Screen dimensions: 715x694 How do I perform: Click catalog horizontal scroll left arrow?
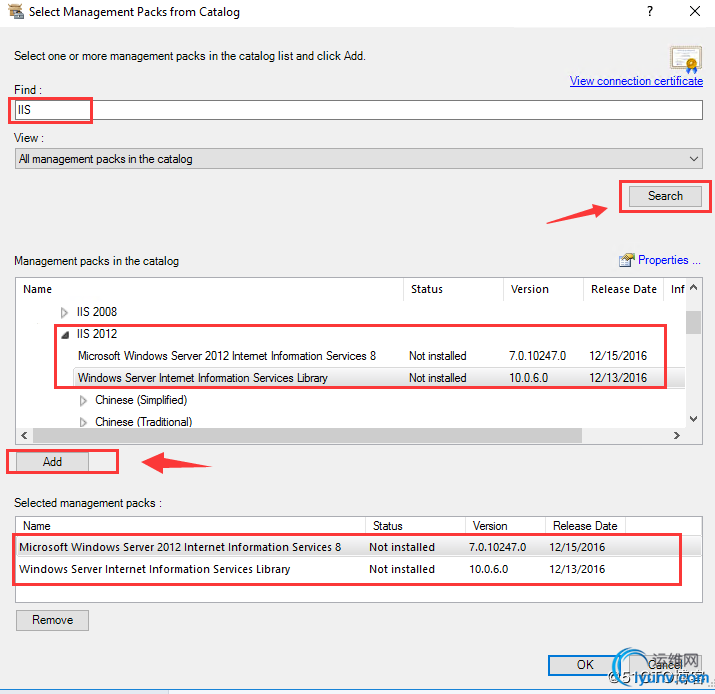(x=24, y=435)
